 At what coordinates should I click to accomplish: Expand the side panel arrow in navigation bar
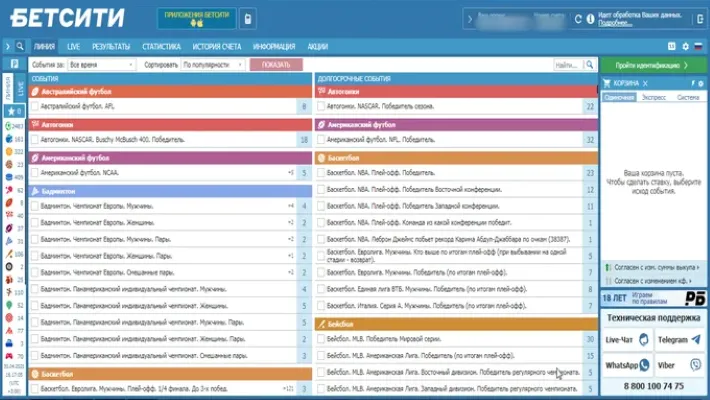coord(7,46)
